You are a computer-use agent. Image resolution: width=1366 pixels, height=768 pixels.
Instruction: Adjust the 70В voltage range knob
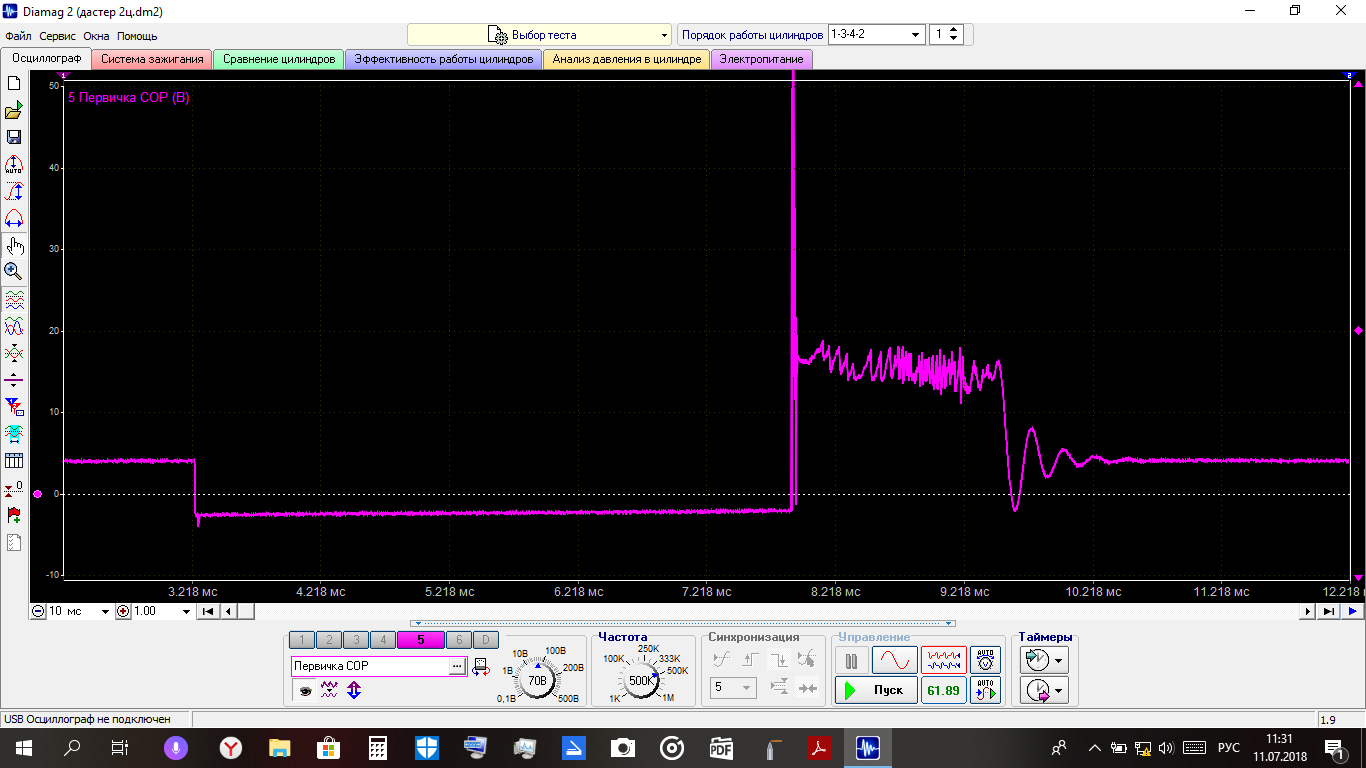(538, 680)
